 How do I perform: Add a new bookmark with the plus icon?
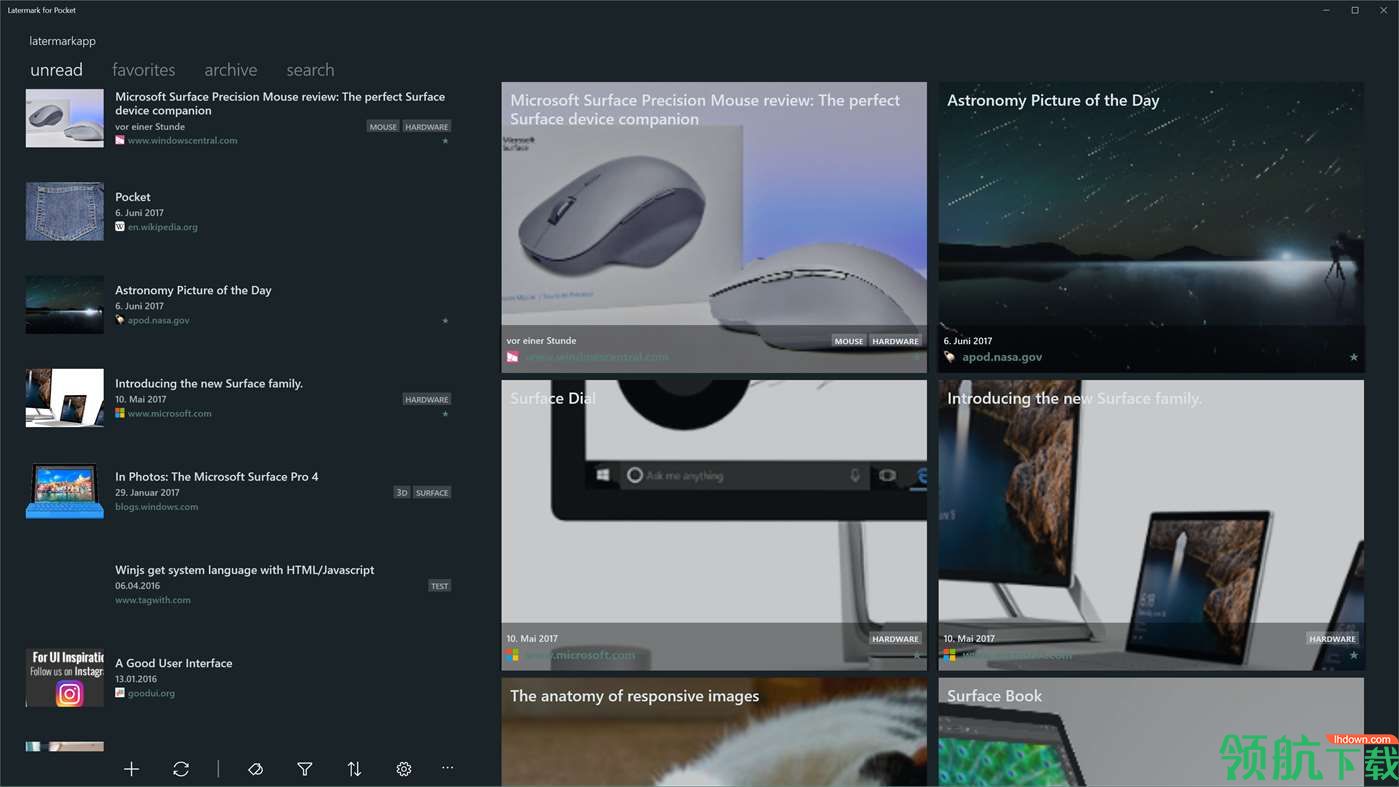click(x=131, y=769)
